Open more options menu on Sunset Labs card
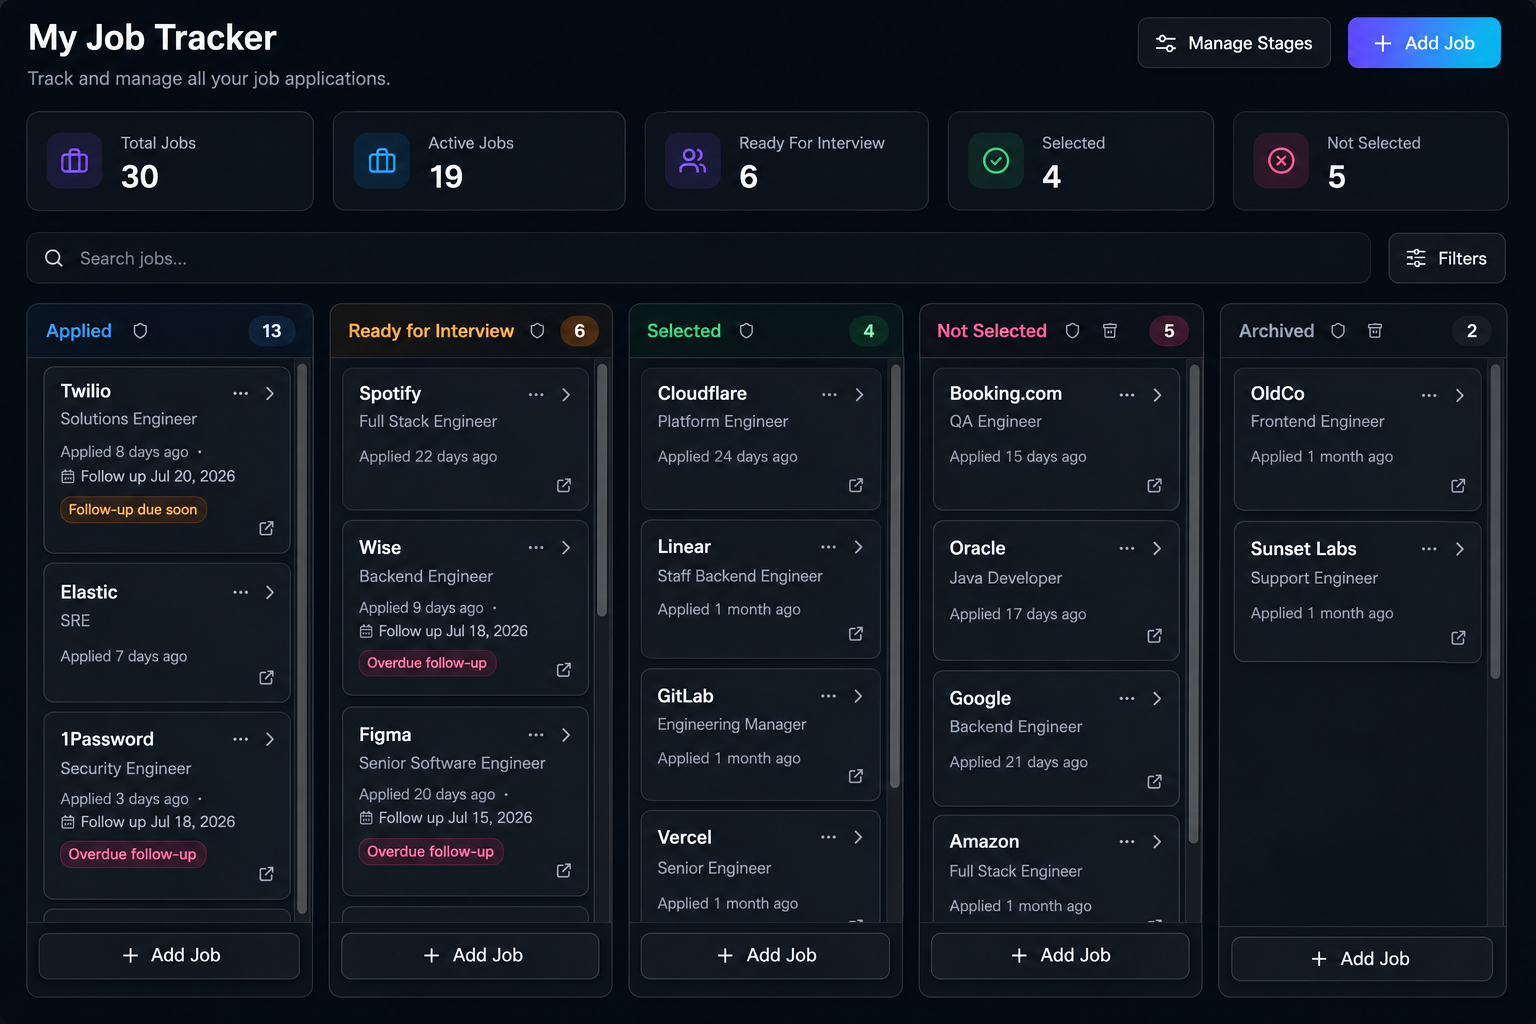 tap(1429, 549)
